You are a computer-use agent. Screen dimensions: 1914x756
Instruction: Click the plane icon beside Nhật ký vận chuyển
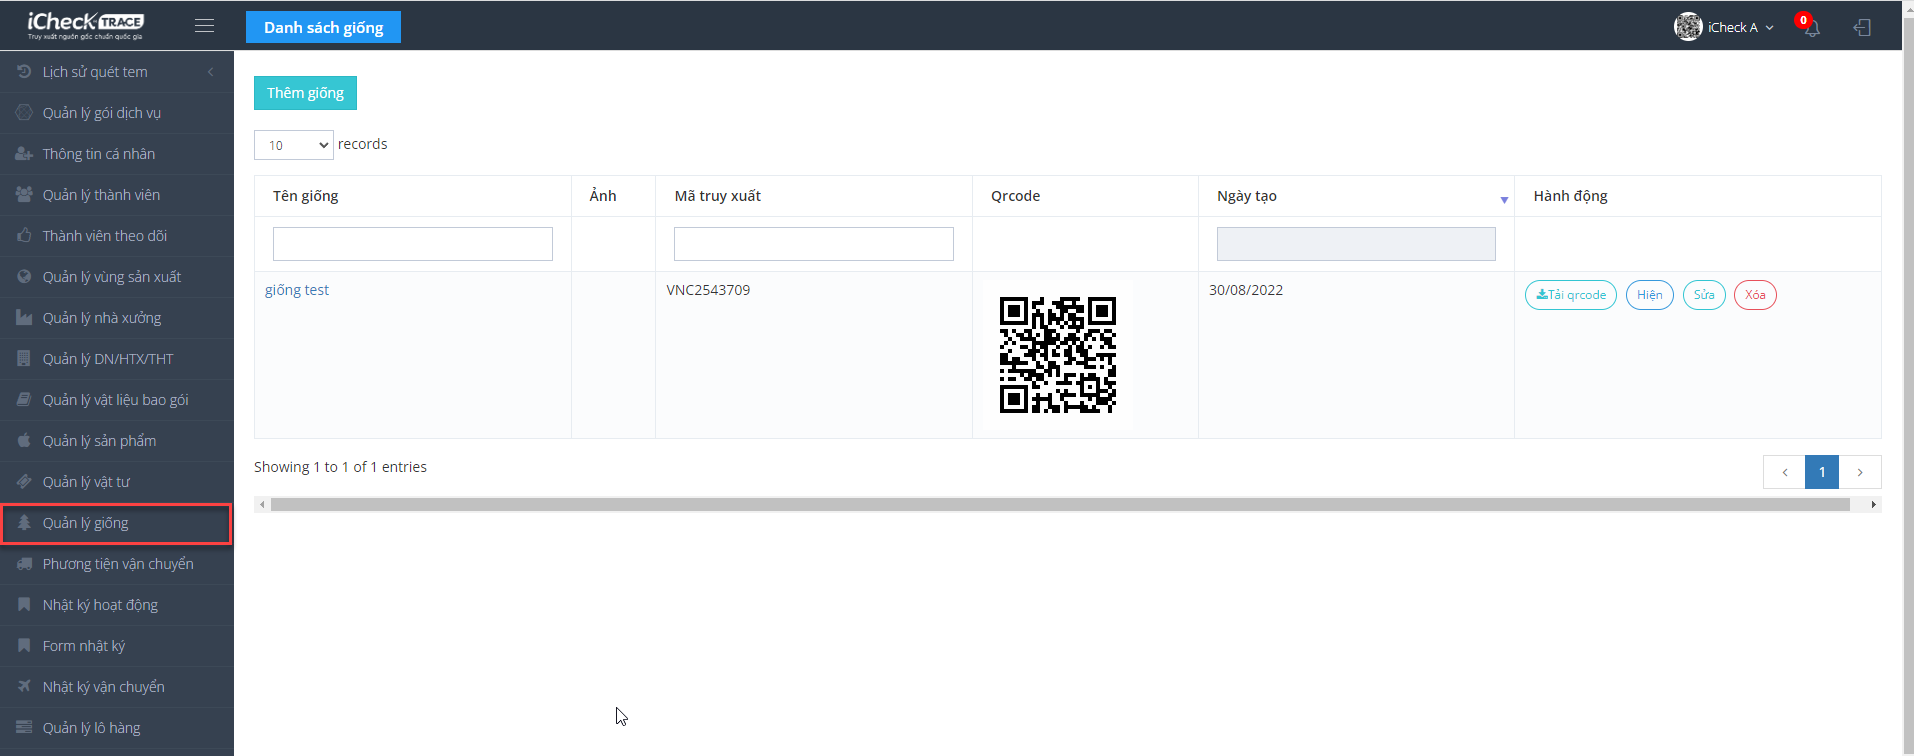[x=24, y=686]
